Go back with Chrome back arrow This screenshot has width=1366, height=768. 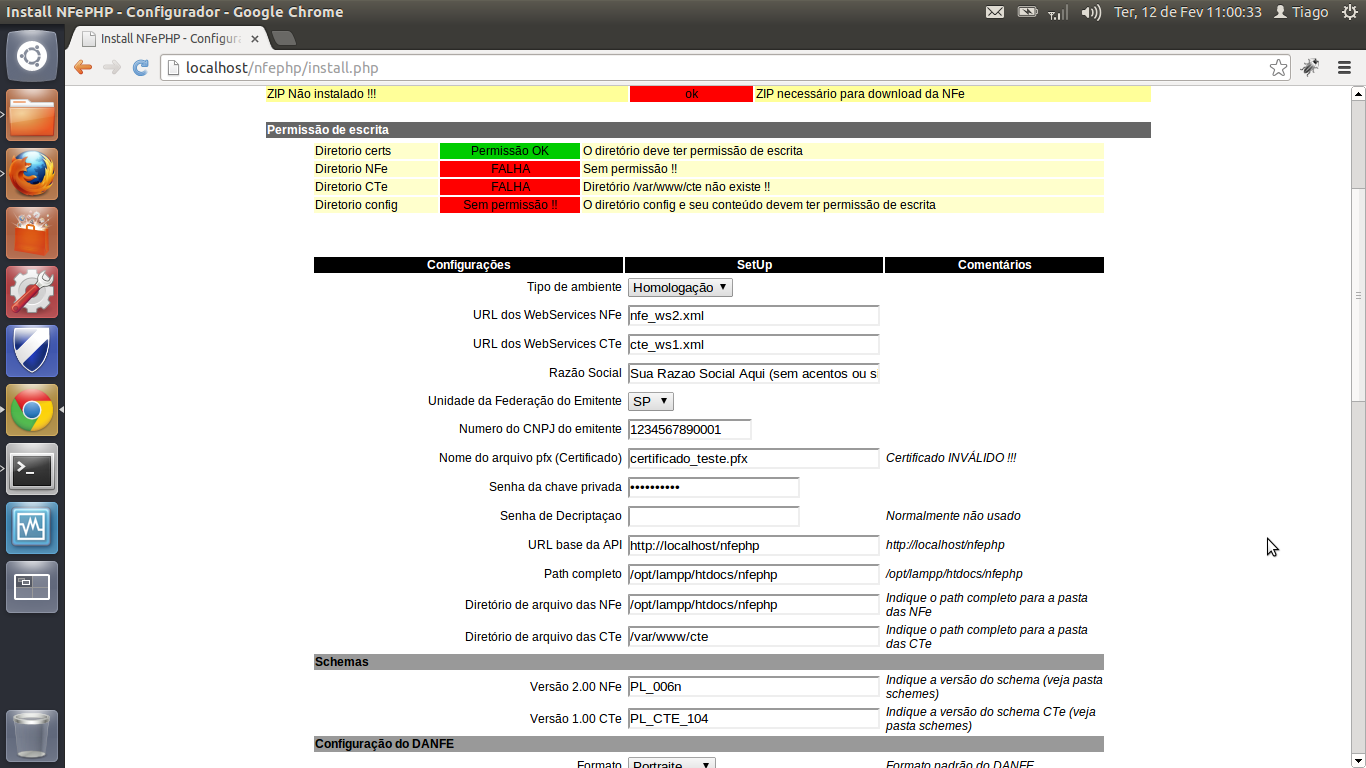(x=83, y=68)
